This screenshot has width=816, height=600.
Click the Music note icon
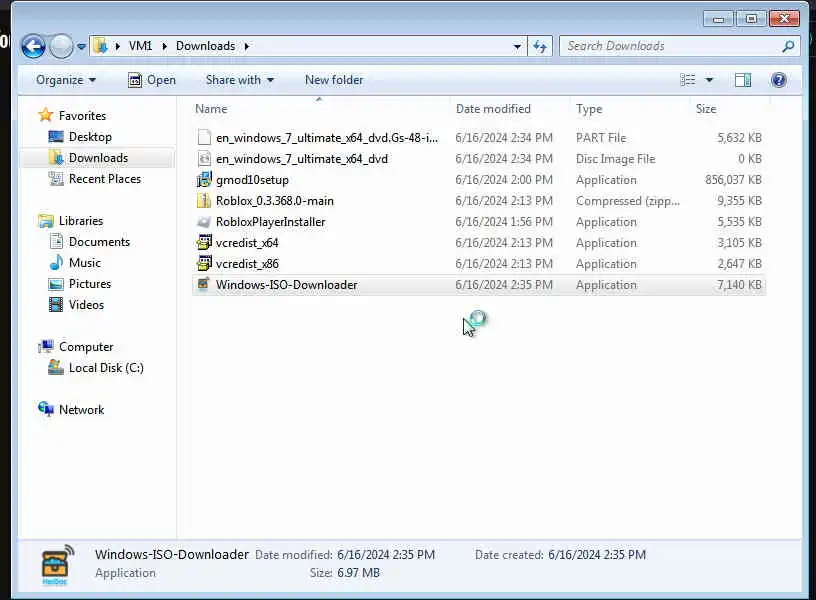[56, 262]
